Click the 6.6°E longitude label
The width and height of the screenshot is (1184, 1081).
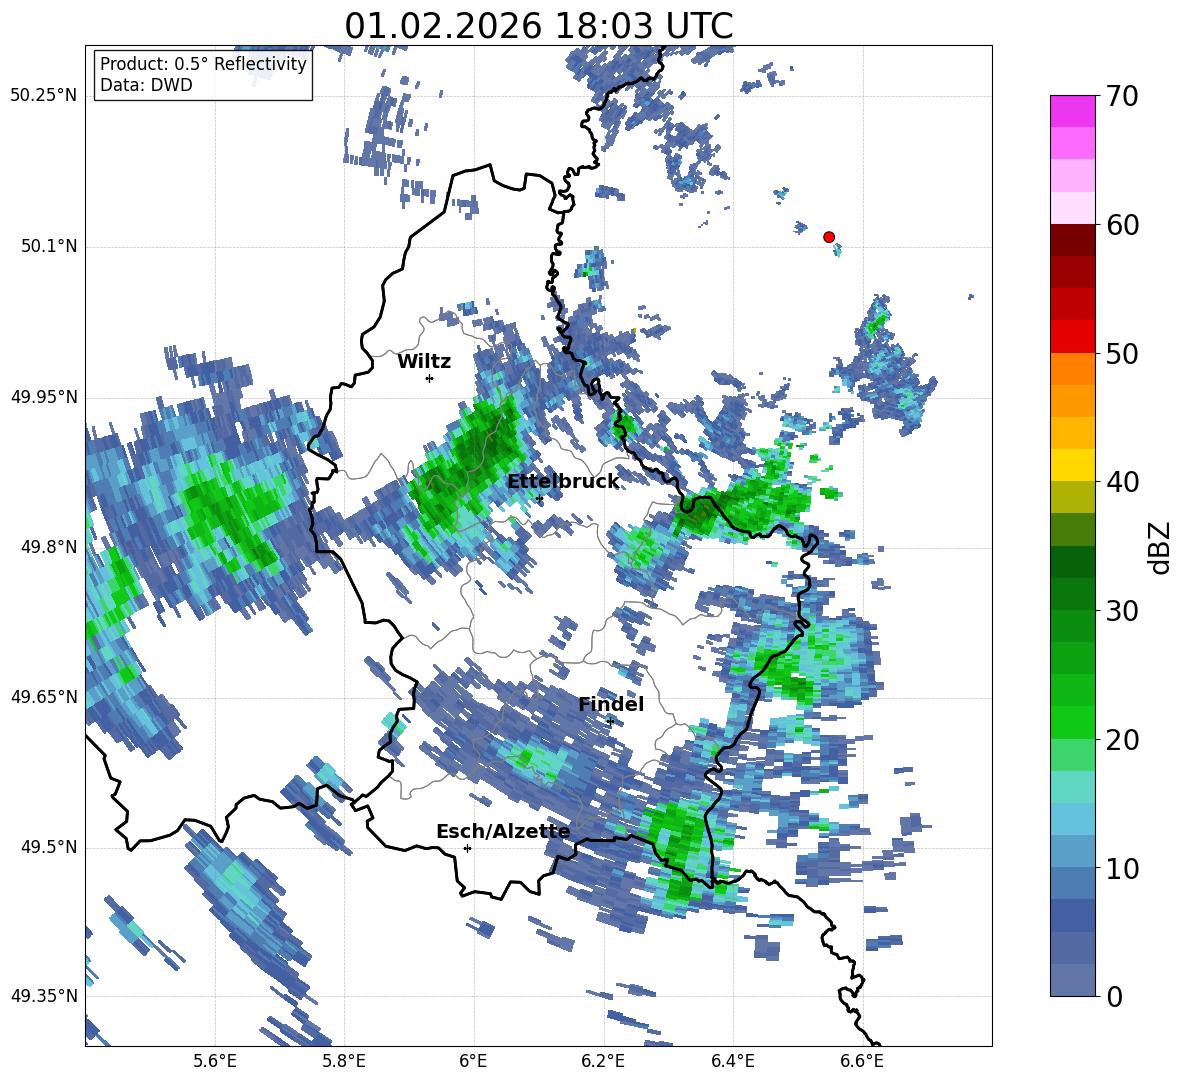(x=862, y=1062)
